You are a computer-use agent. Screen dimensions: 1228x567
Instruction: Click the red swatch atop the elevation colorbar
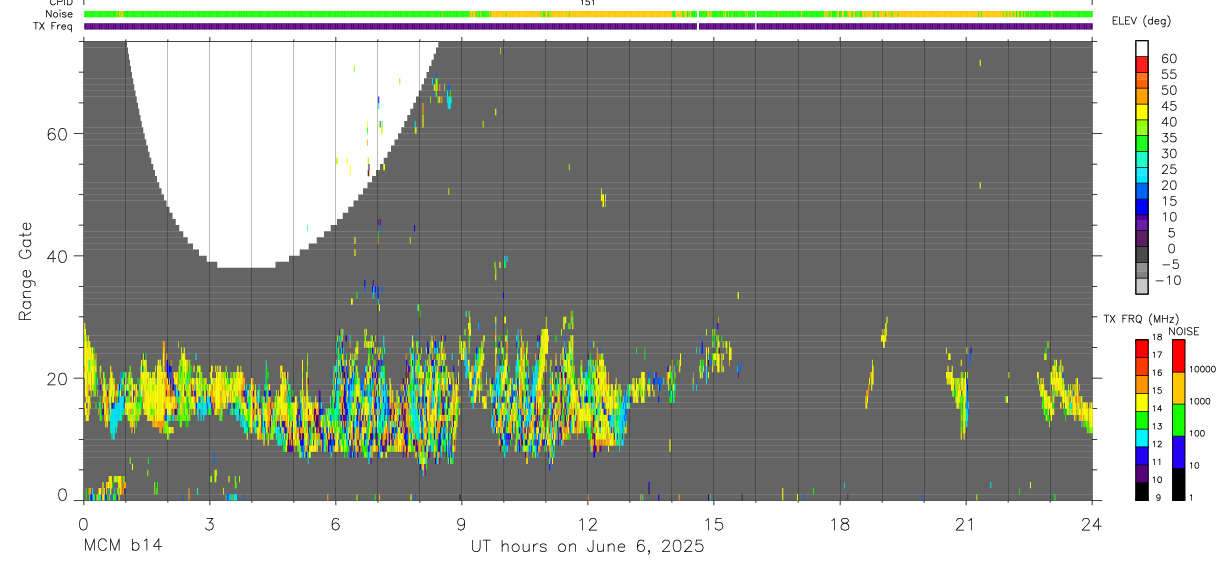[1143, 64]
